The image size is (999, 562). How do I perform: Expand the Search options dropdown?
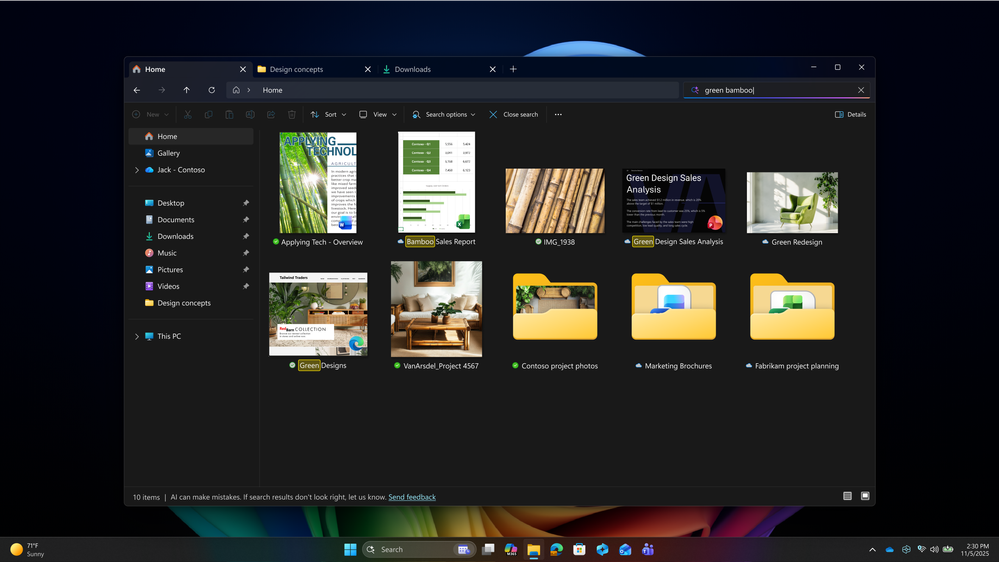[x=443, y=115]
